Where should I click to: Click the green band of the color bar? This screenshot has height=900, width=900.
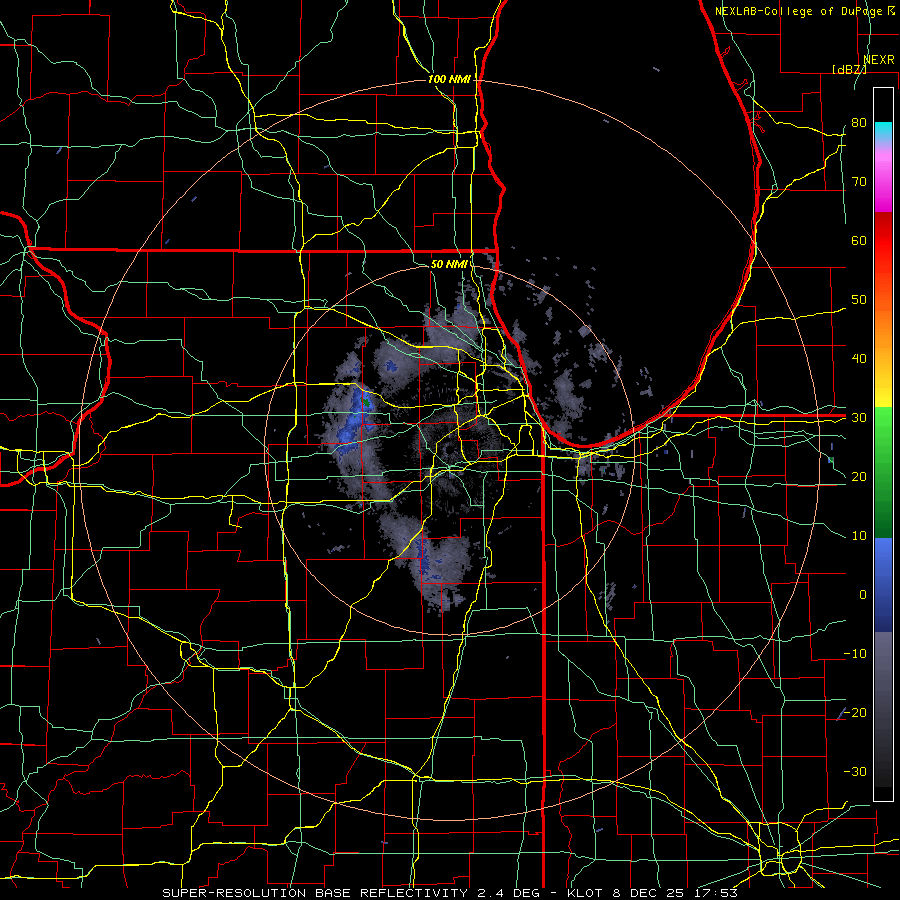point(883,472)
